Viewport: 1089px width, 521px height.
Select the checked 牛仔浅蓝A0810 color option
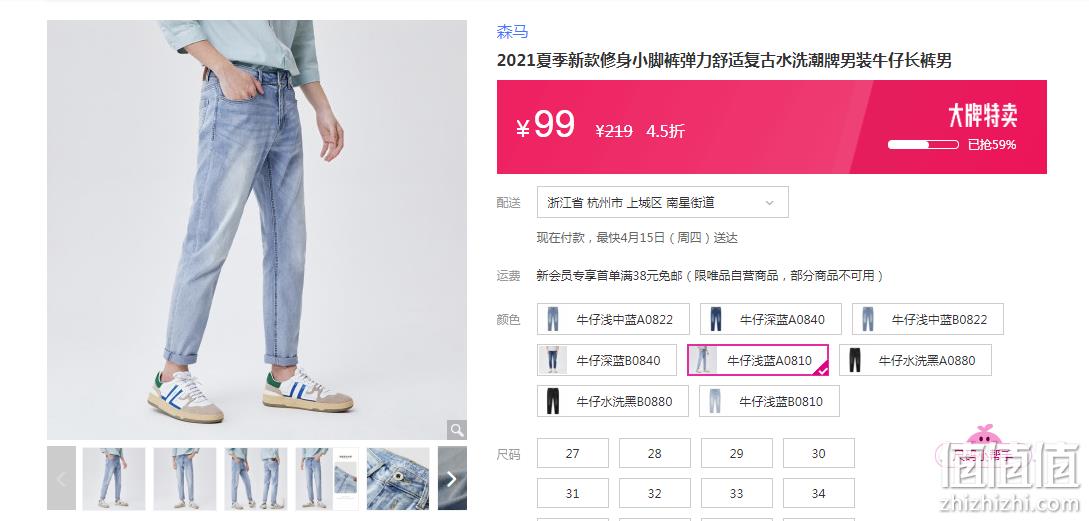[758, 361]
